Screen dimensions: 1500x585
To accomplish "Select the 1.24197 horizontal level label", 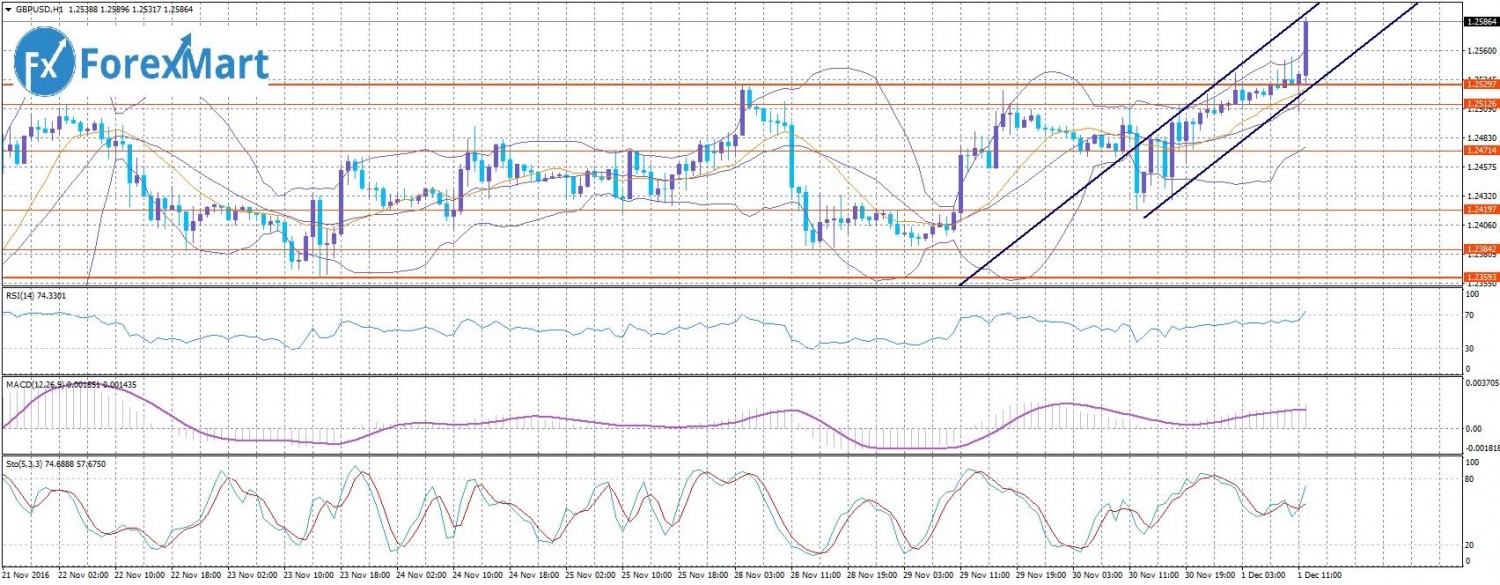I will coord(1479,209).
